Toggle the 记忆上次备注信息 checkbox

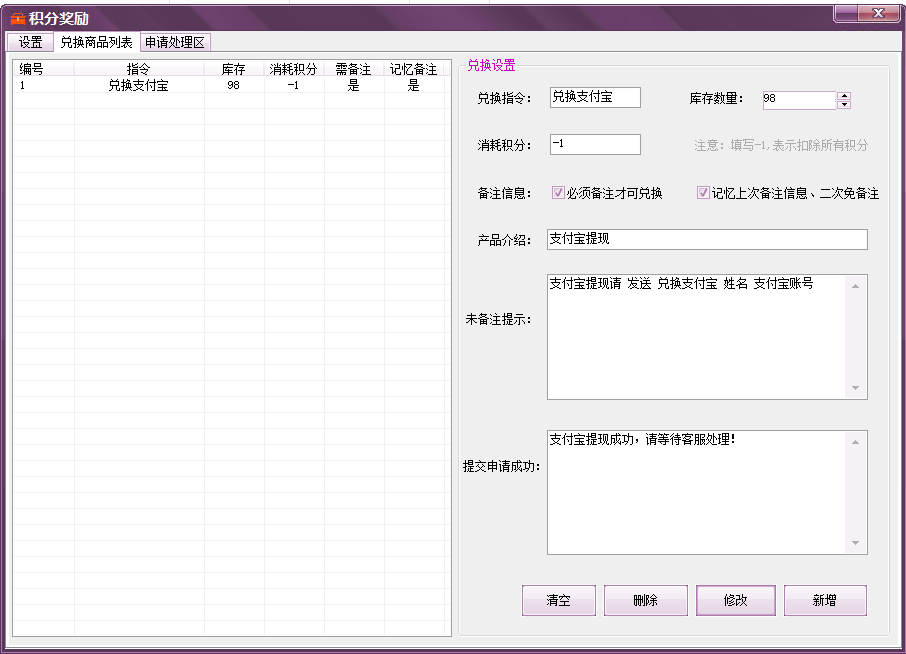pos(703,193)
